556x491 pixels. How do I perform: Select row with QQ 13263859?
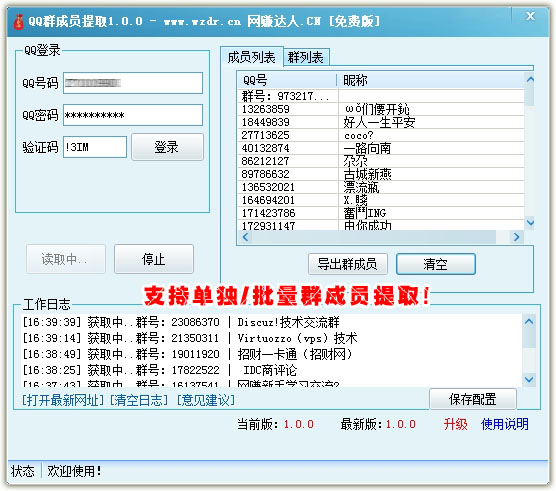click(381, 109)
